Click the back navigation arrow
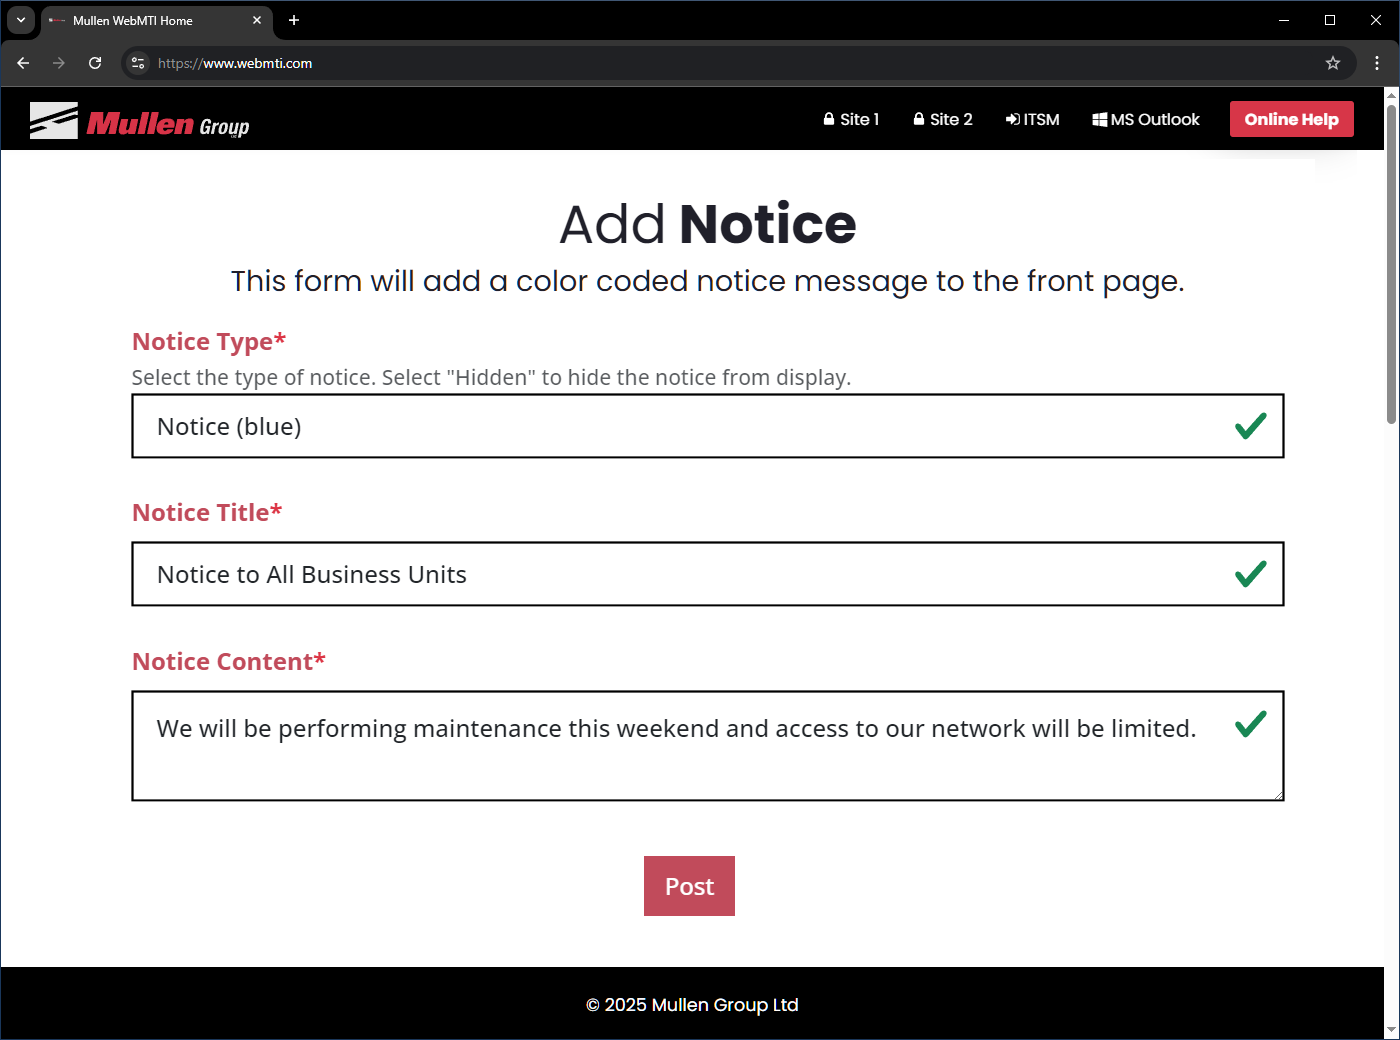The height and width of the screenshot is (1040, 1400). (22, 62)
